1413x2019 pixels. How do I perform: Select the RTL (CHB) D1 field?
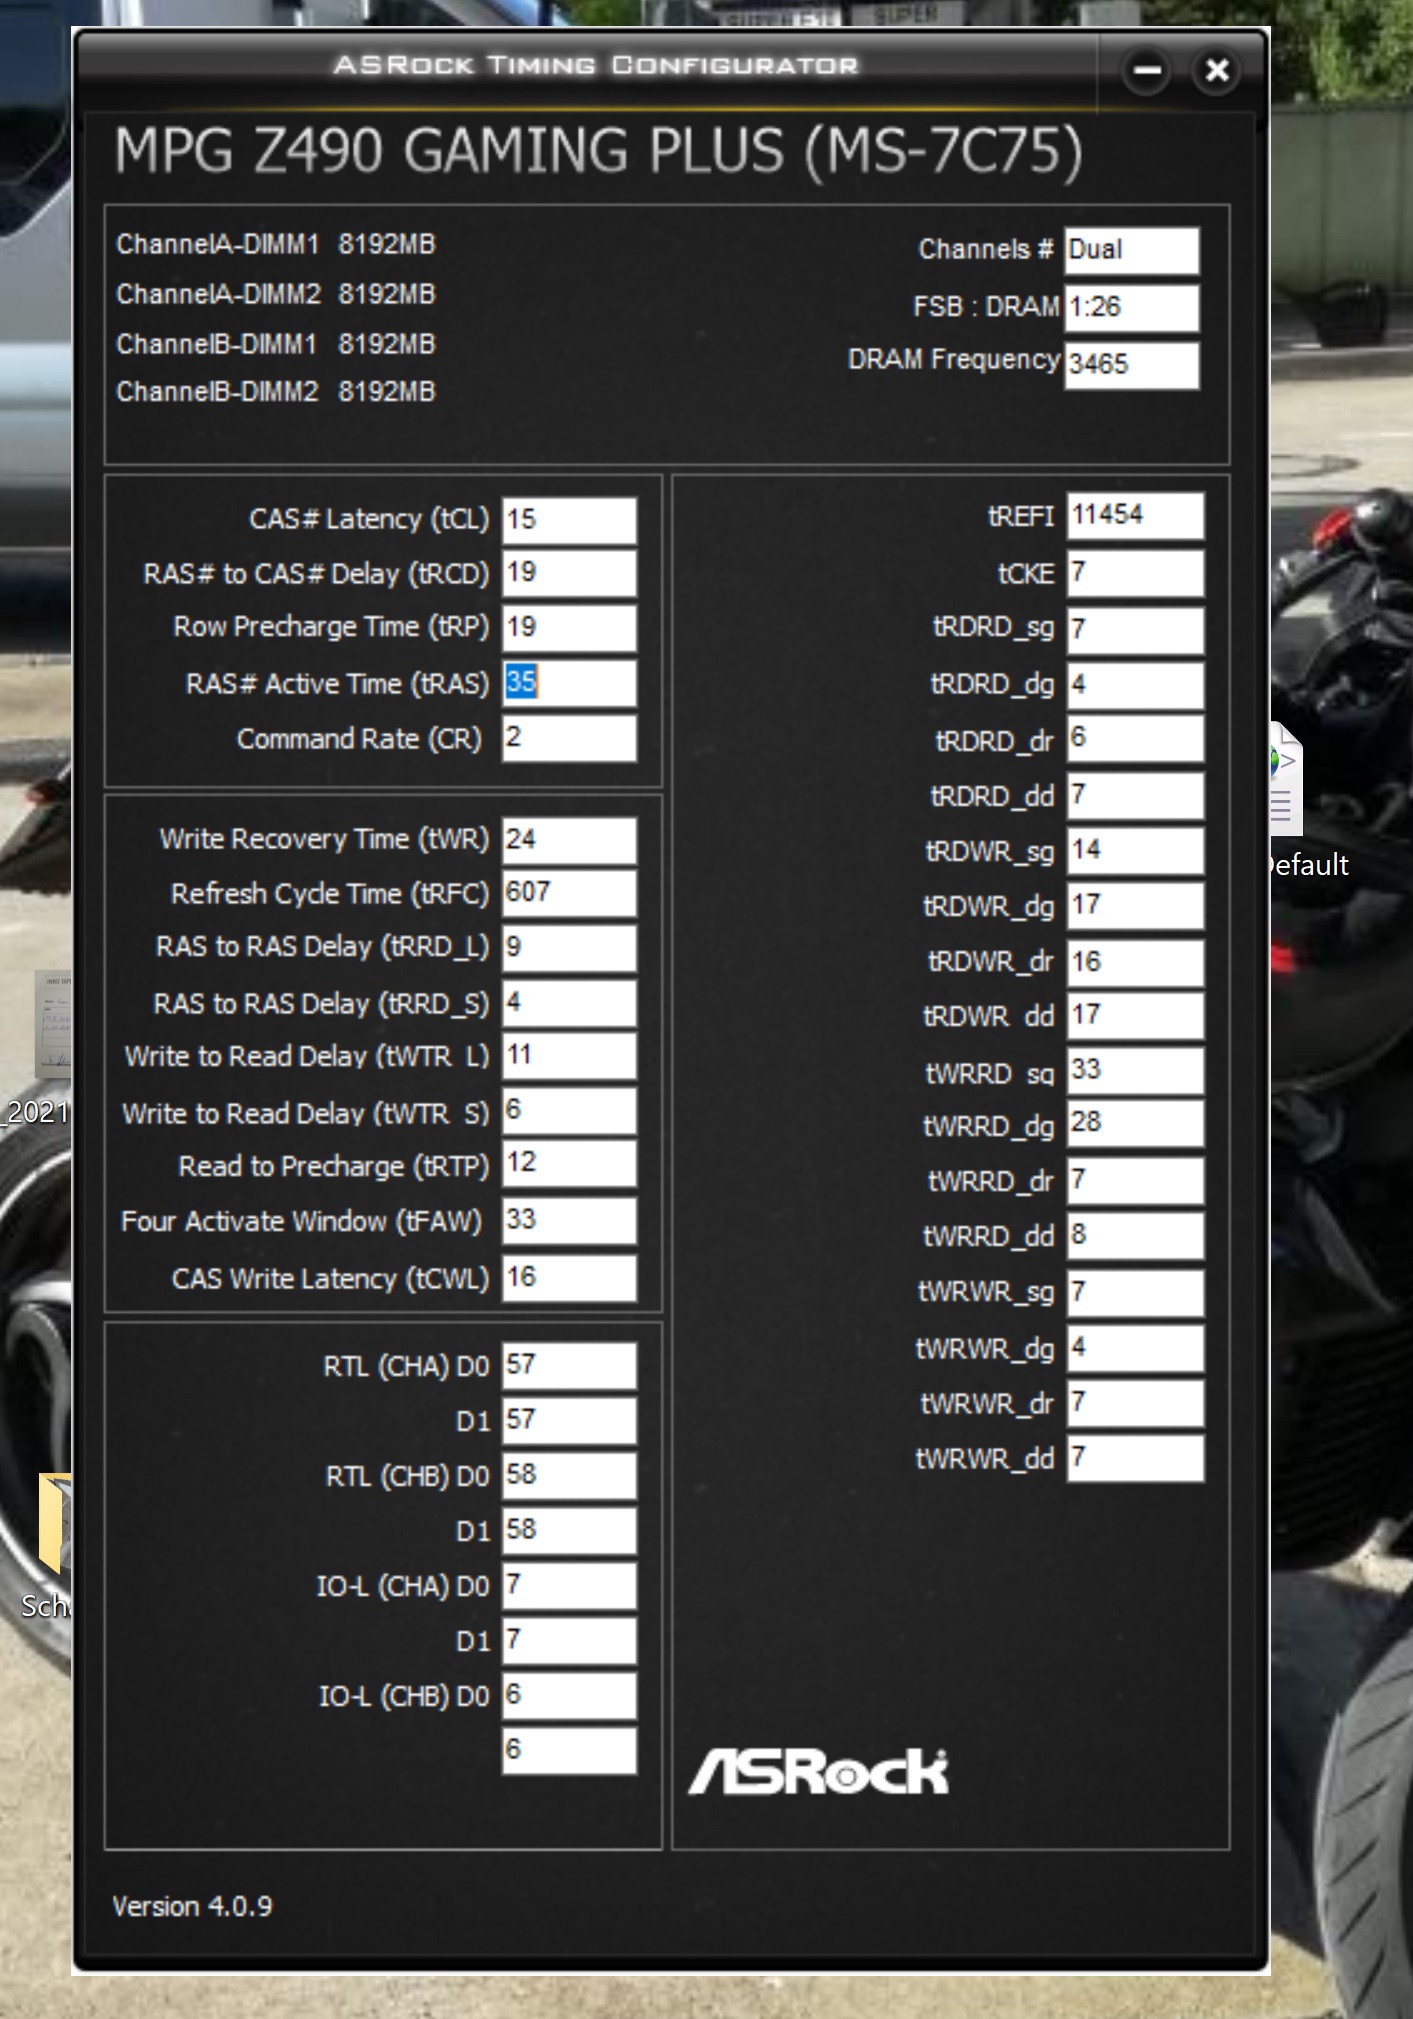569,1531
